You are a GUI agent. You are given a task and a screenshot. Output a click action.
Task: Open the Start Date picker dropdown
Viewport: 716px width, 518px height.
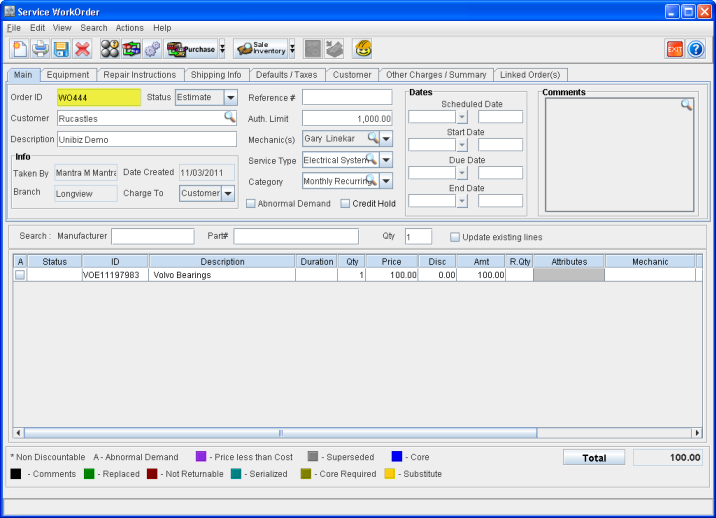(462, 145)
